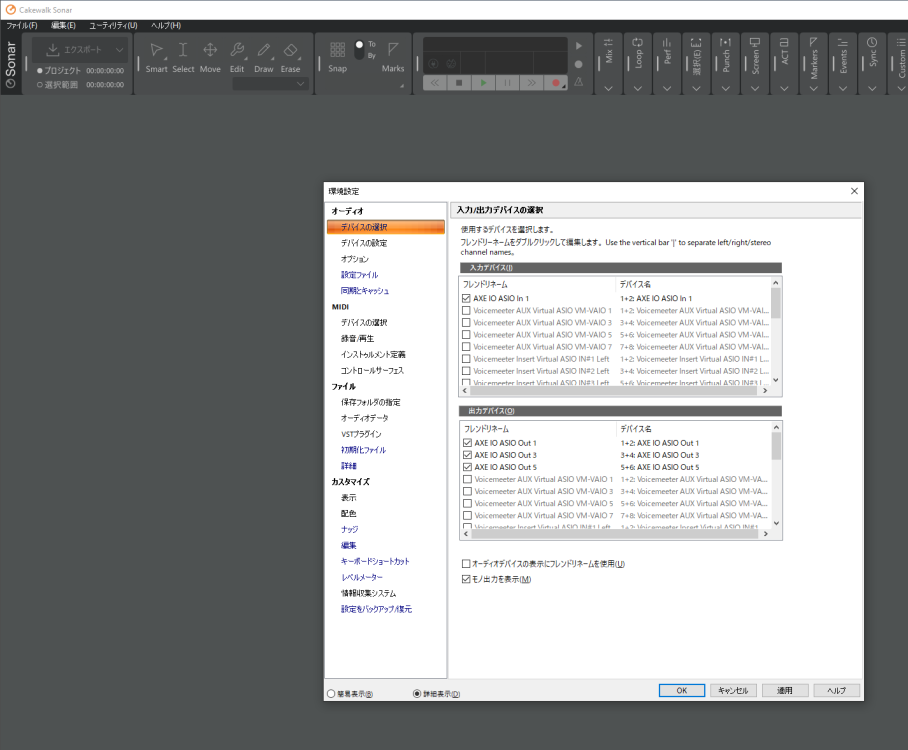This screenshot has width=908, height=750.
Task: Expand the Perf module chevron
Action: pos(667,89)
